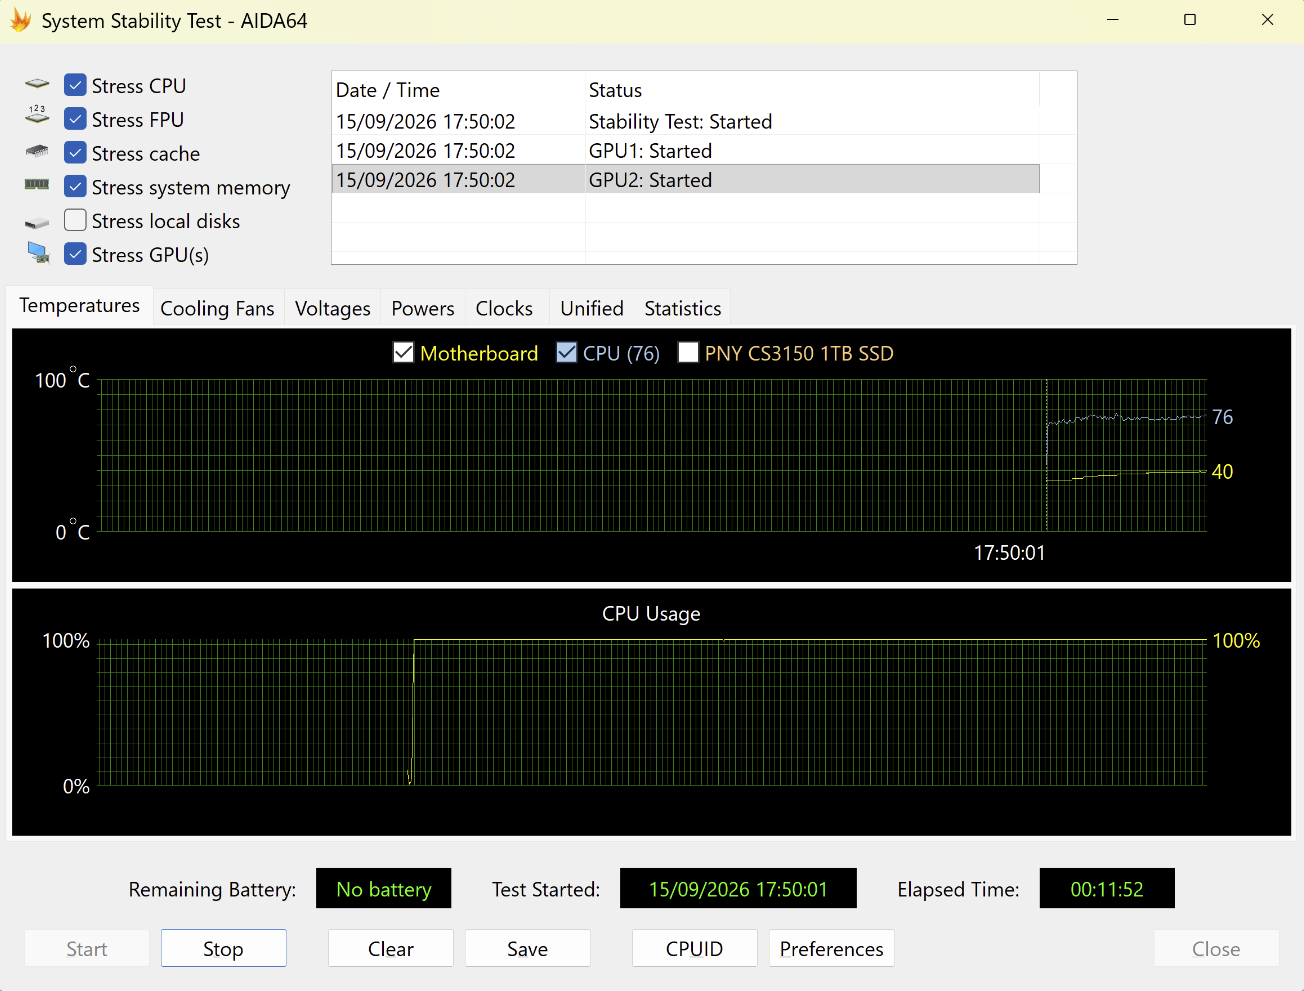Uncheck the Stress CPU checkbox
This screenshot has height=991, width=1304.
75,85
